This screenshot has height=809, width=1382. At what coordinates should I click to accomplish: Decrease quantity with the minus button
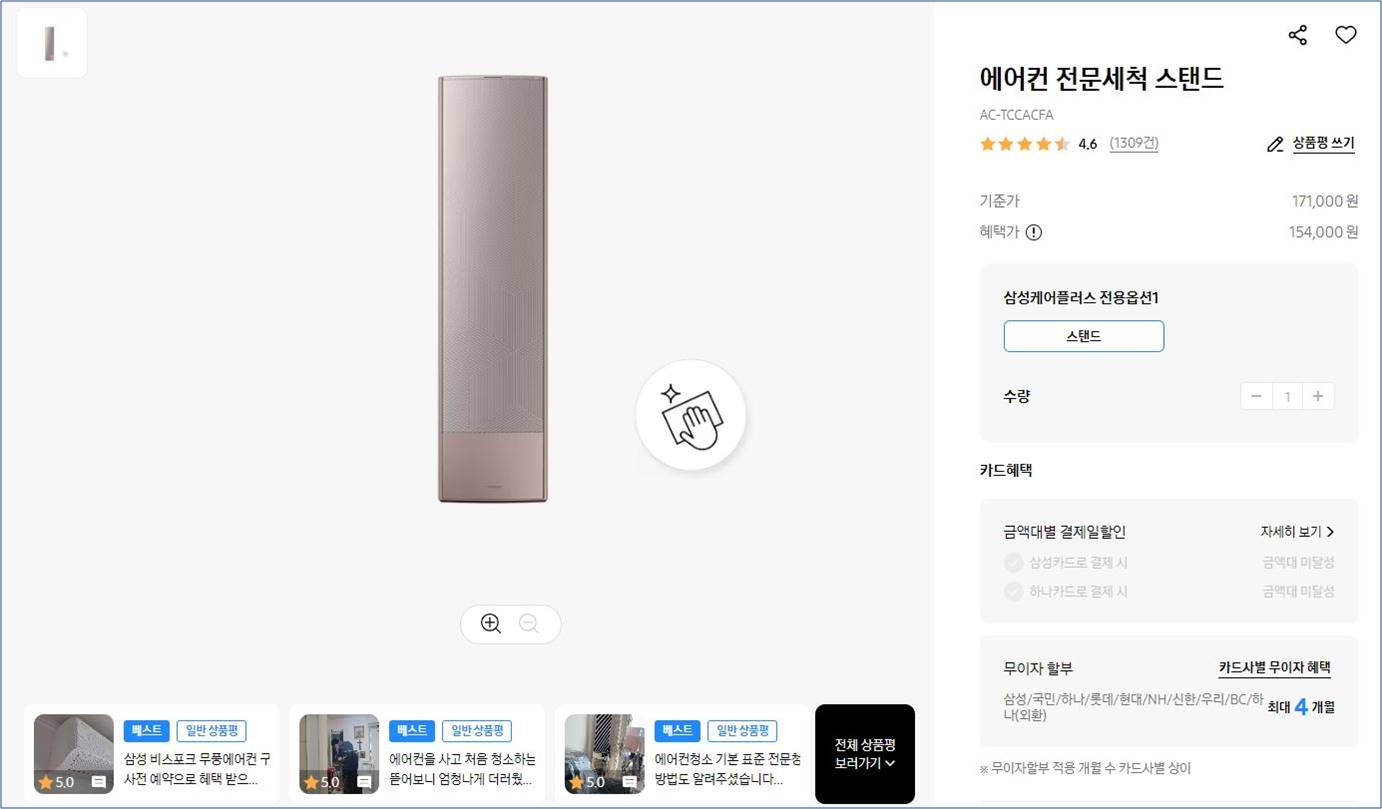[x=1256, y=396]
